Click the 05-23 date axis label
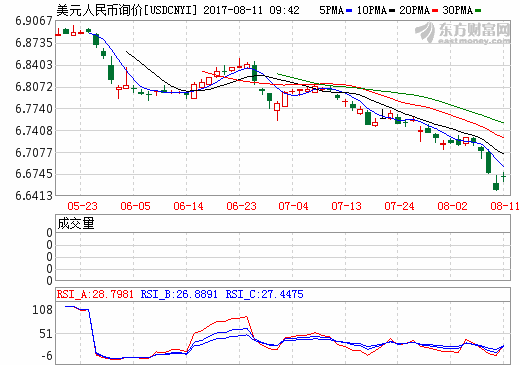This screenshot has width=520, height=365. click(82, 206)
